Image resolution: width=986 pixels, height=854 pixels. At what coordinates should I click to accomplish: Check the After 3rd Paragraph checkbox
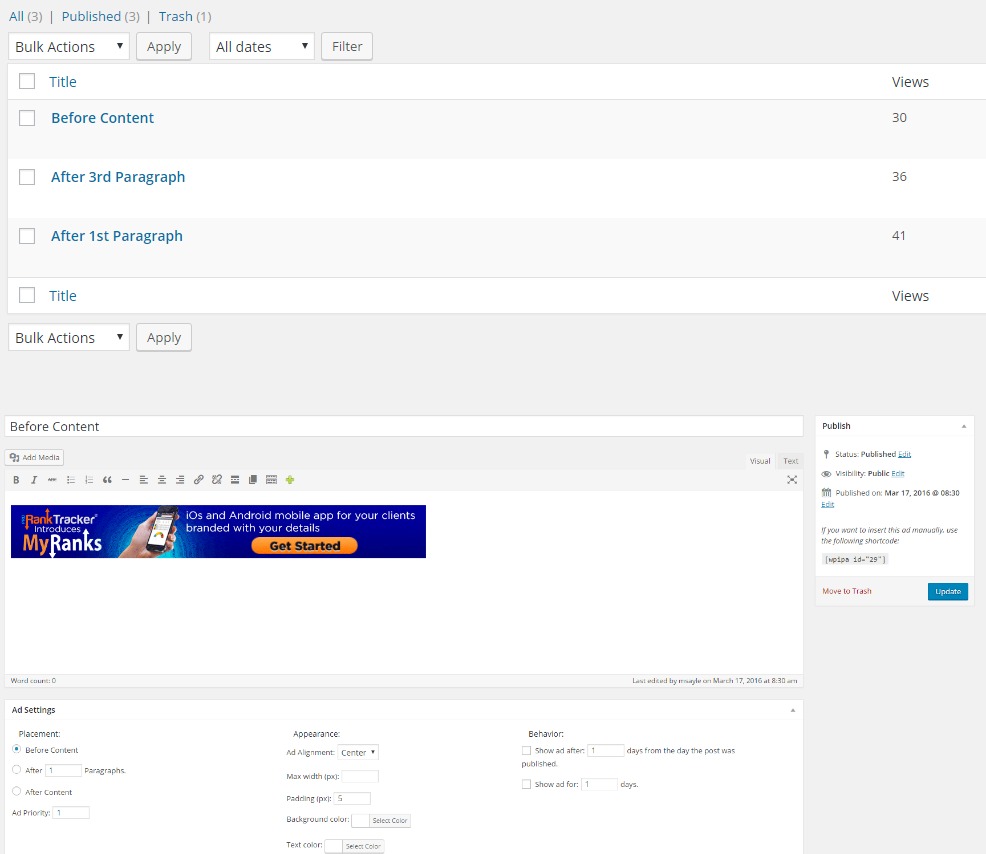(27, 177)
